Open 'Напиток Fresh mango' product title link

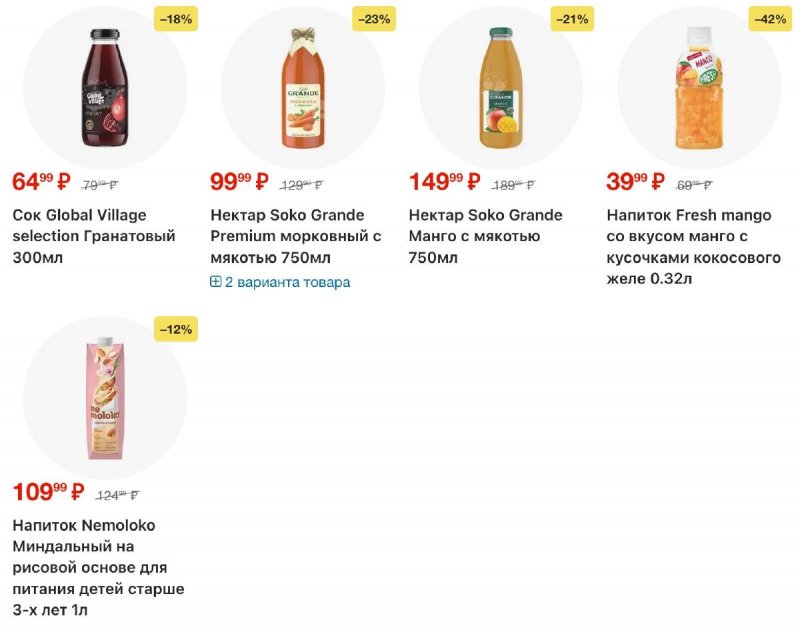(693, 246)
